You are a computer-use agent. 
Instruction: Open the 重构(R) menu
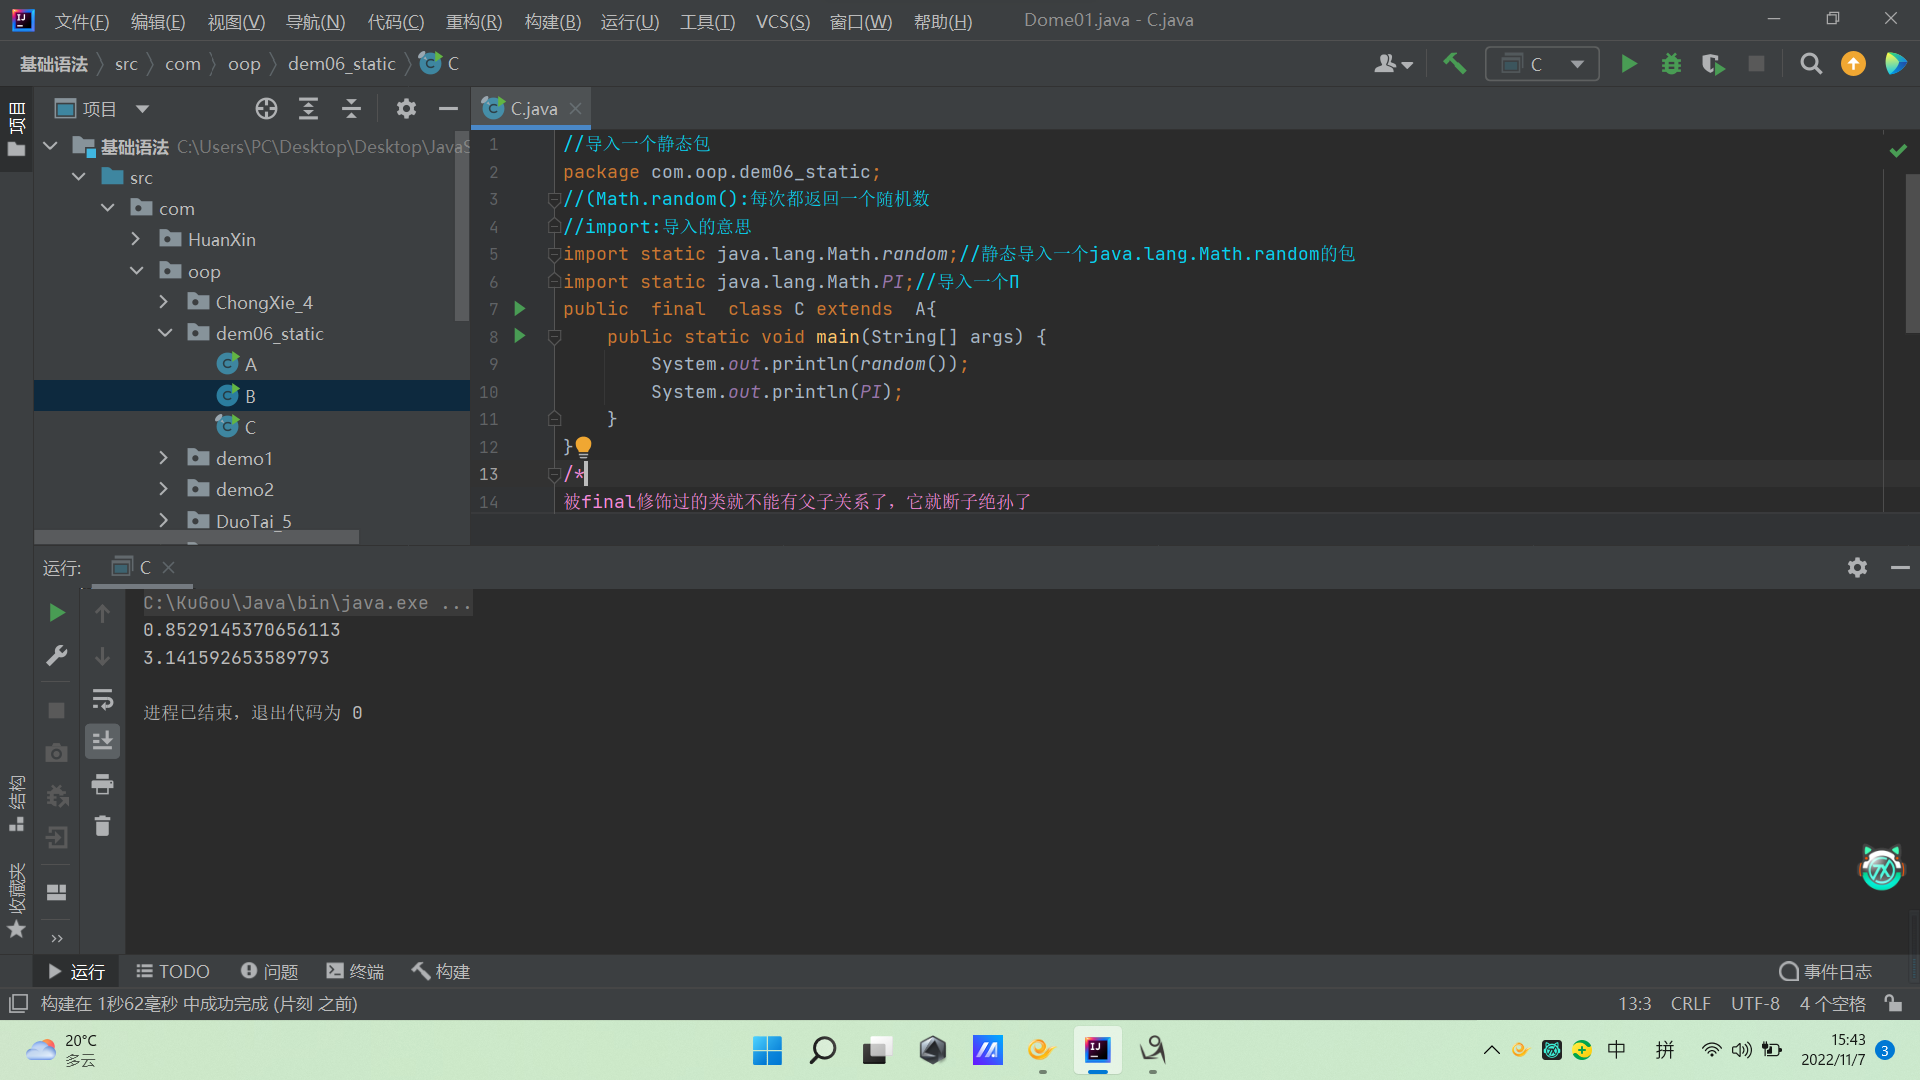pos(473,21)
